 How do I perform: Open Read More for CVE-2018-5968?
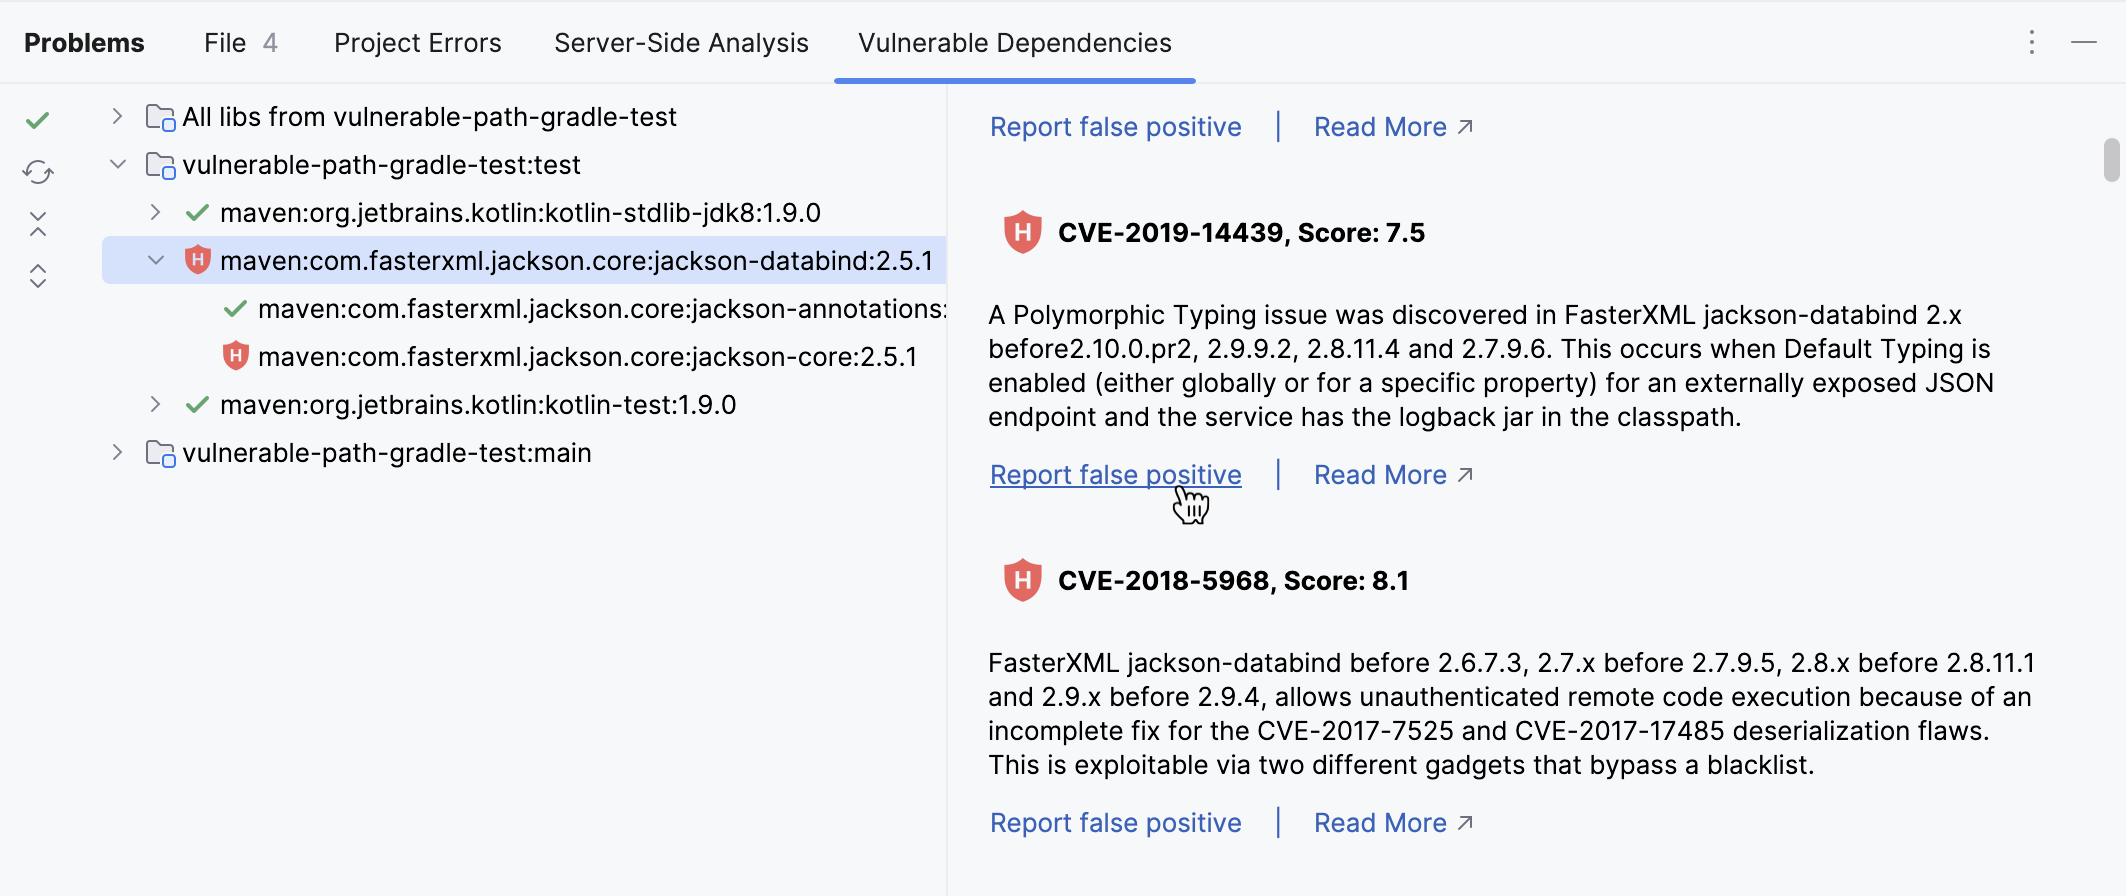(1380, 822)
